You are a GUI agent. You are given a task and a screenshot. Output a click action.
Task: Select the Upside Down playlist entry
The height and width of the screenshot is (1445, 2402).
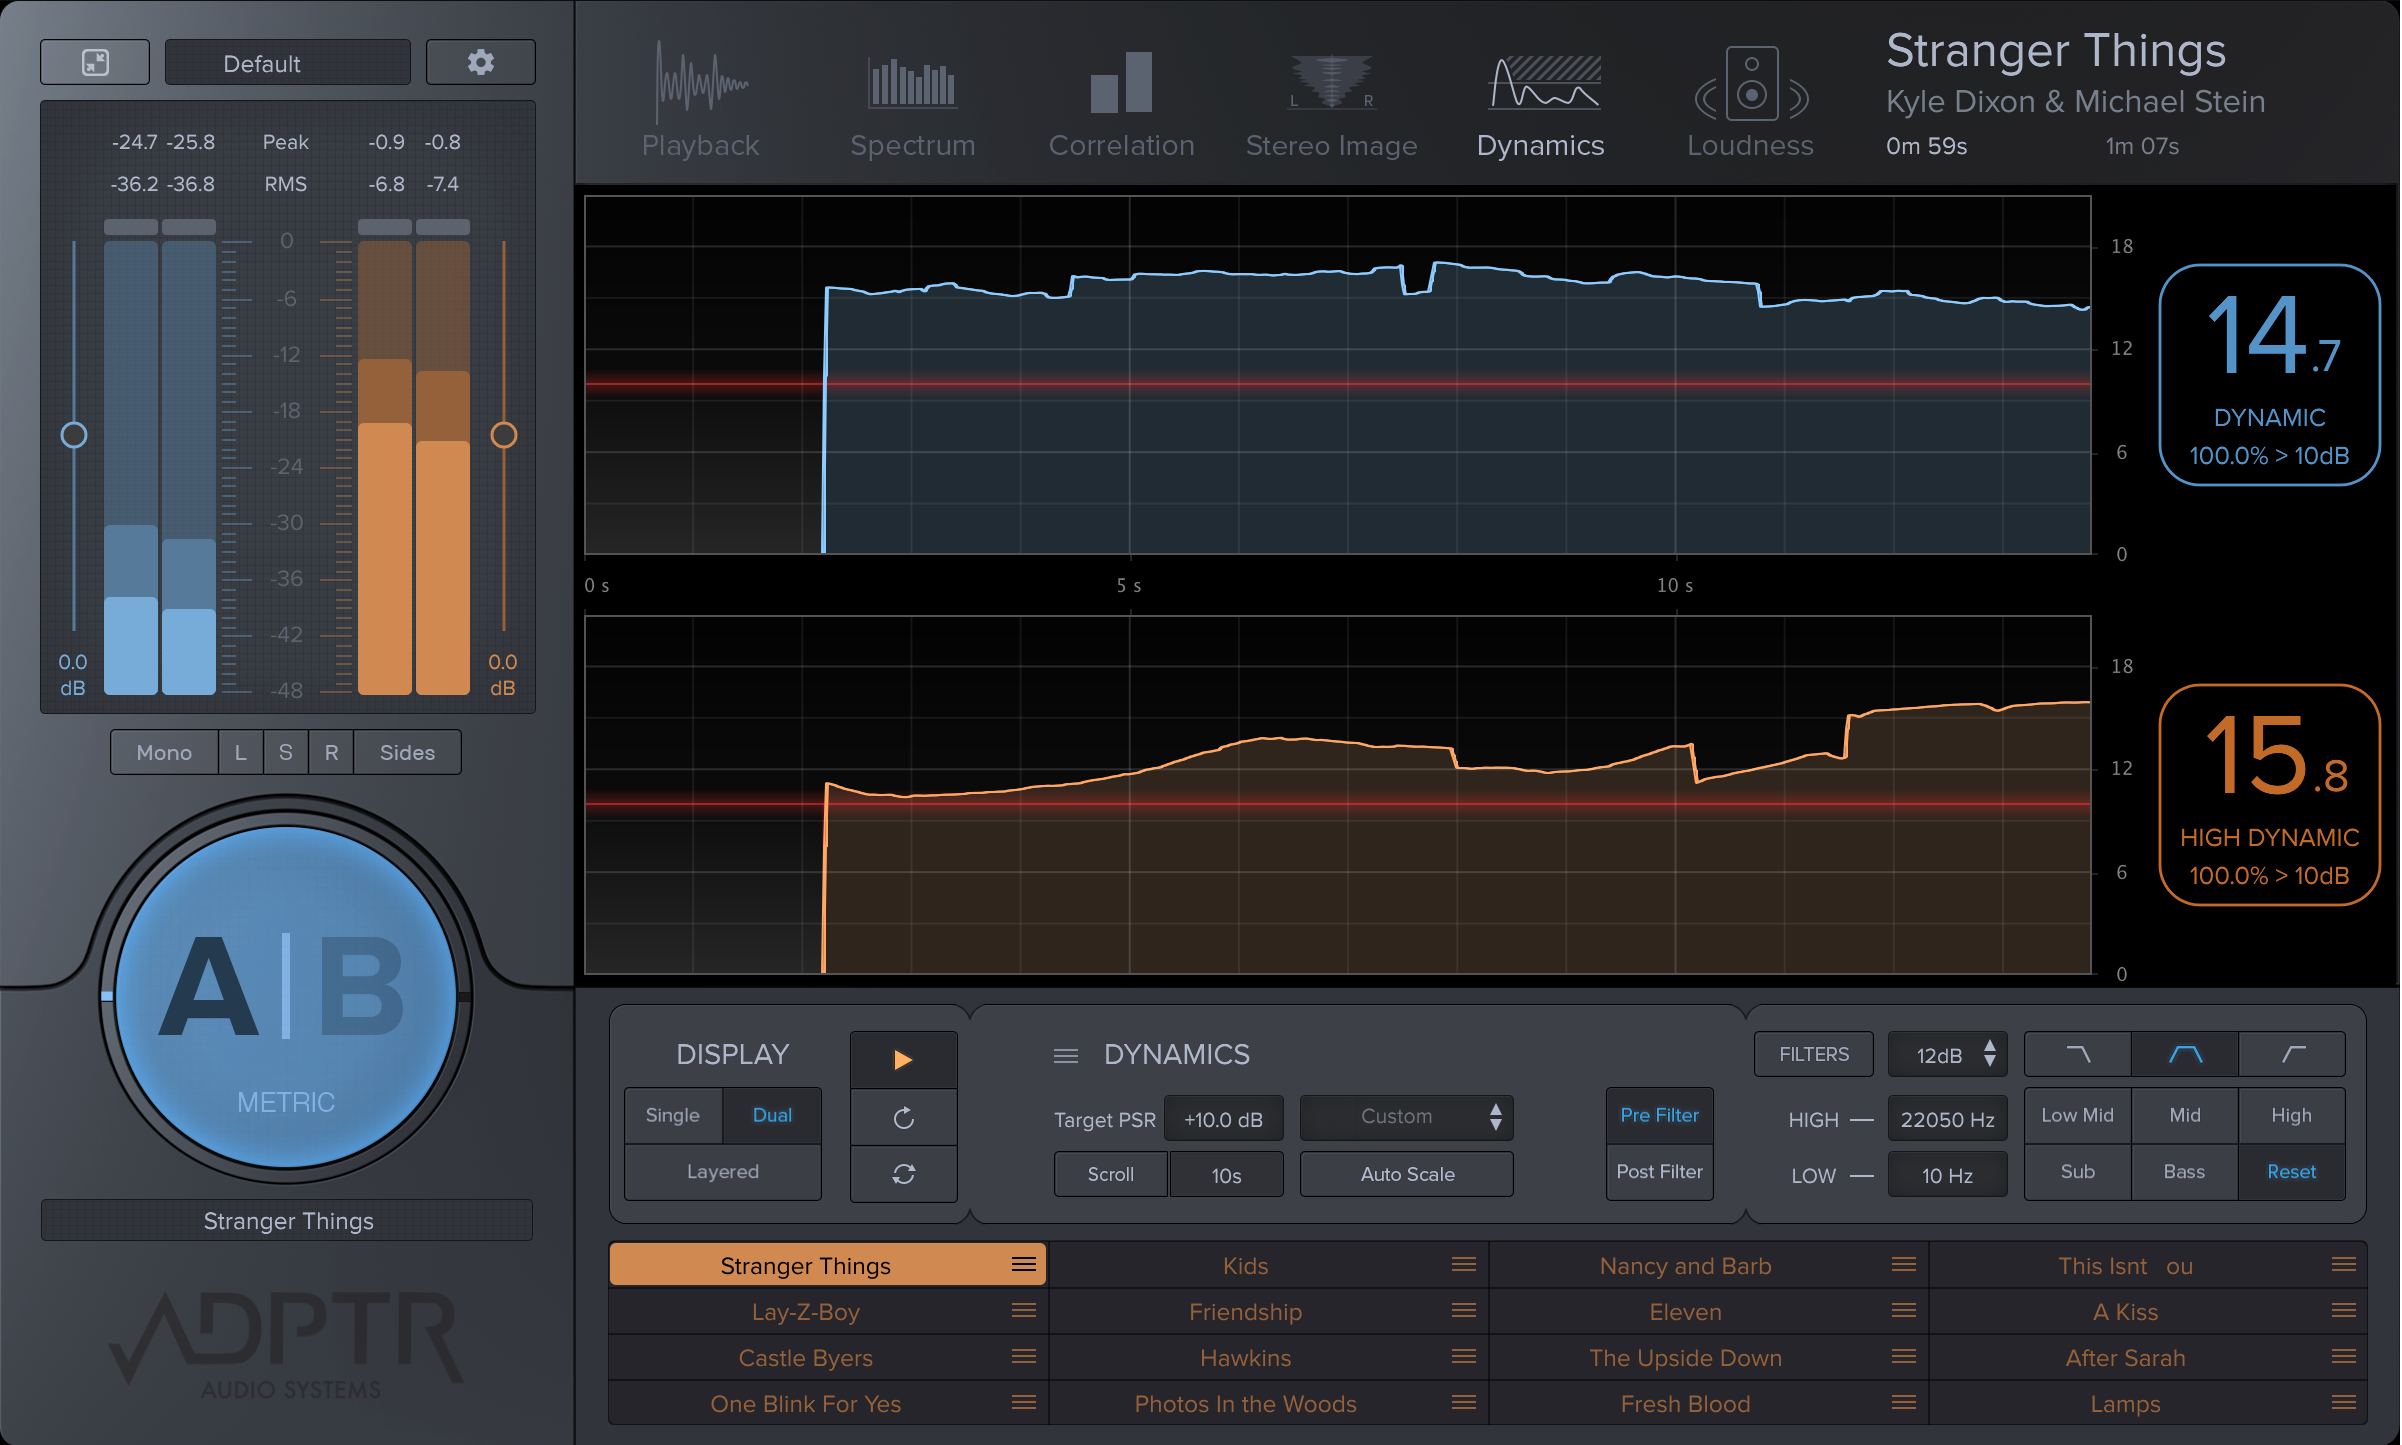pyautogui.click(x=1686, y=1357)
